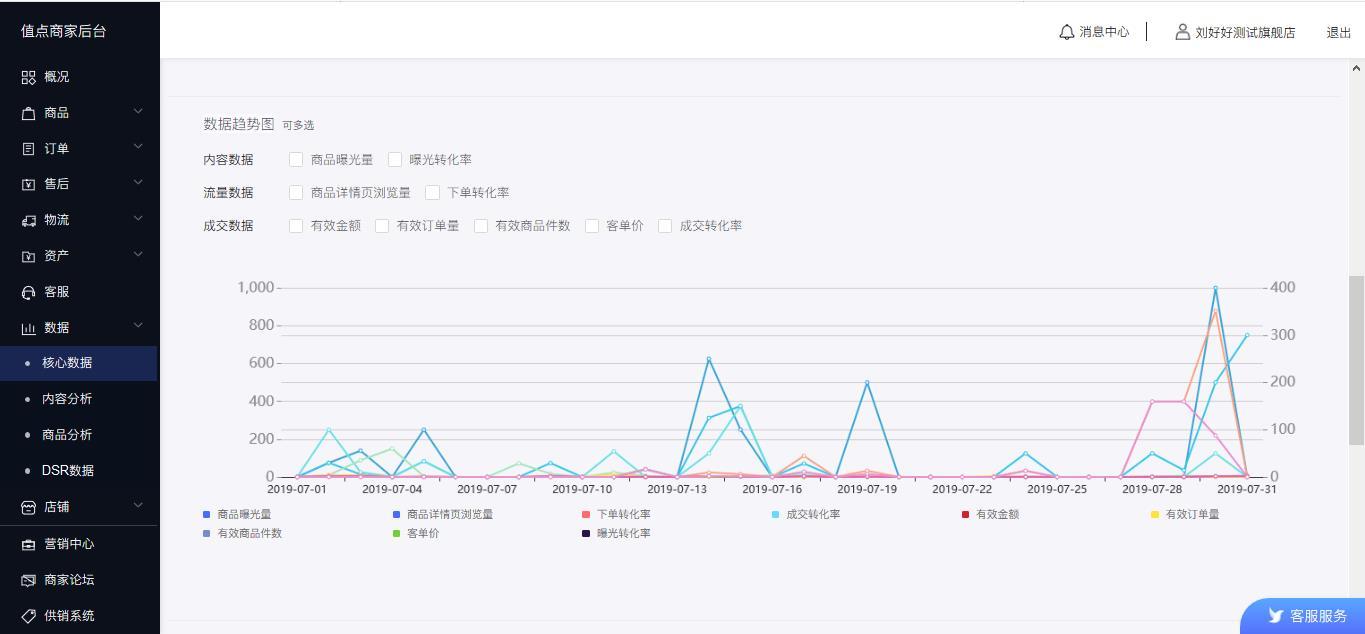The image size is (1365, 634).
Task: Enable the 客单价 checkbox
Action: coord(592,225)
